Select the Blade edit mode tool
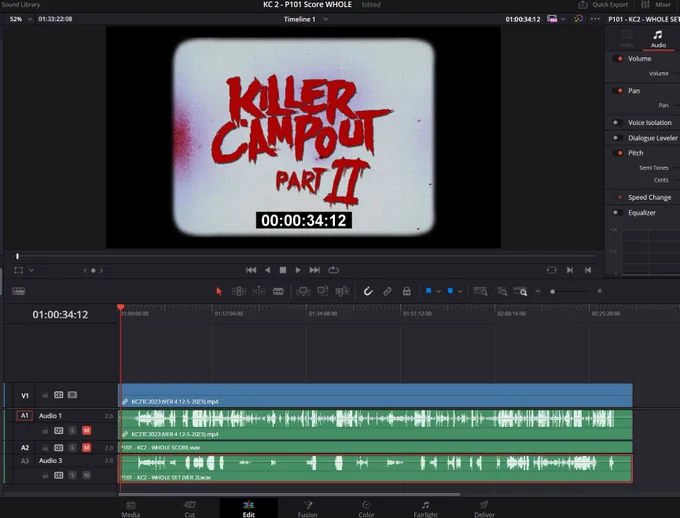 (x=278, y=292)
